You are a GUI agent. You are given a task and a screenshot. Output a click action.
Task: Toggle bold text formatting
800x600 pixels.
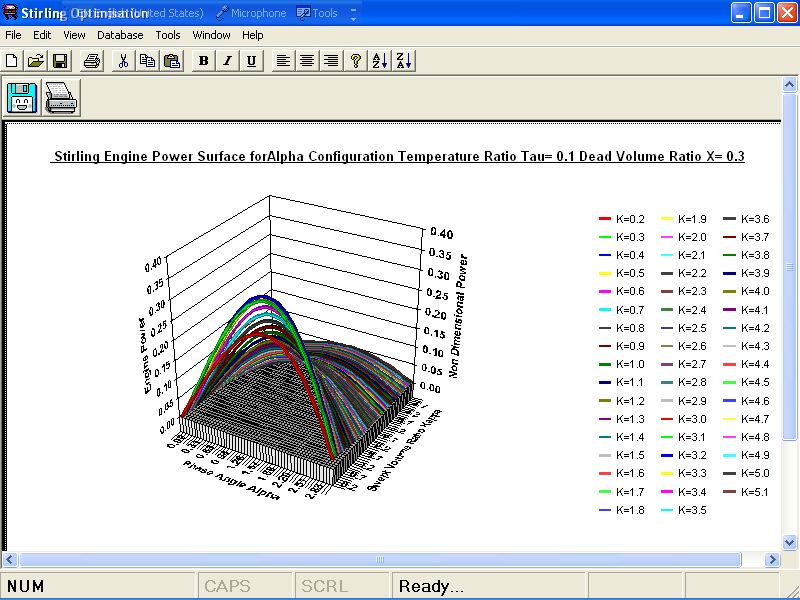pyautogui.click(x=203, y=60)
